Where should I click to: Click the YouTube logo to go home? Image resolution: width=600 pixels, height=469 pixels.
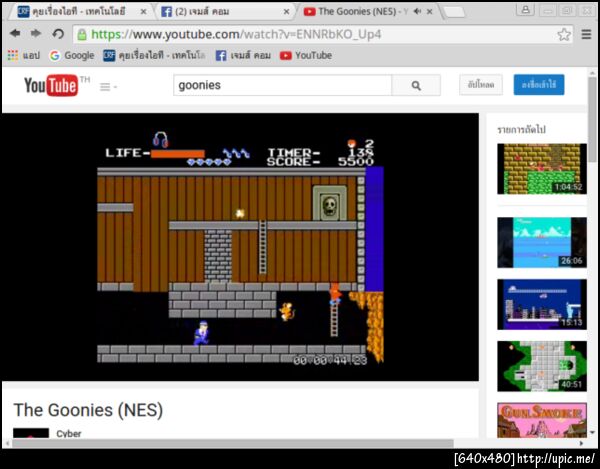[x=51, y=85]
